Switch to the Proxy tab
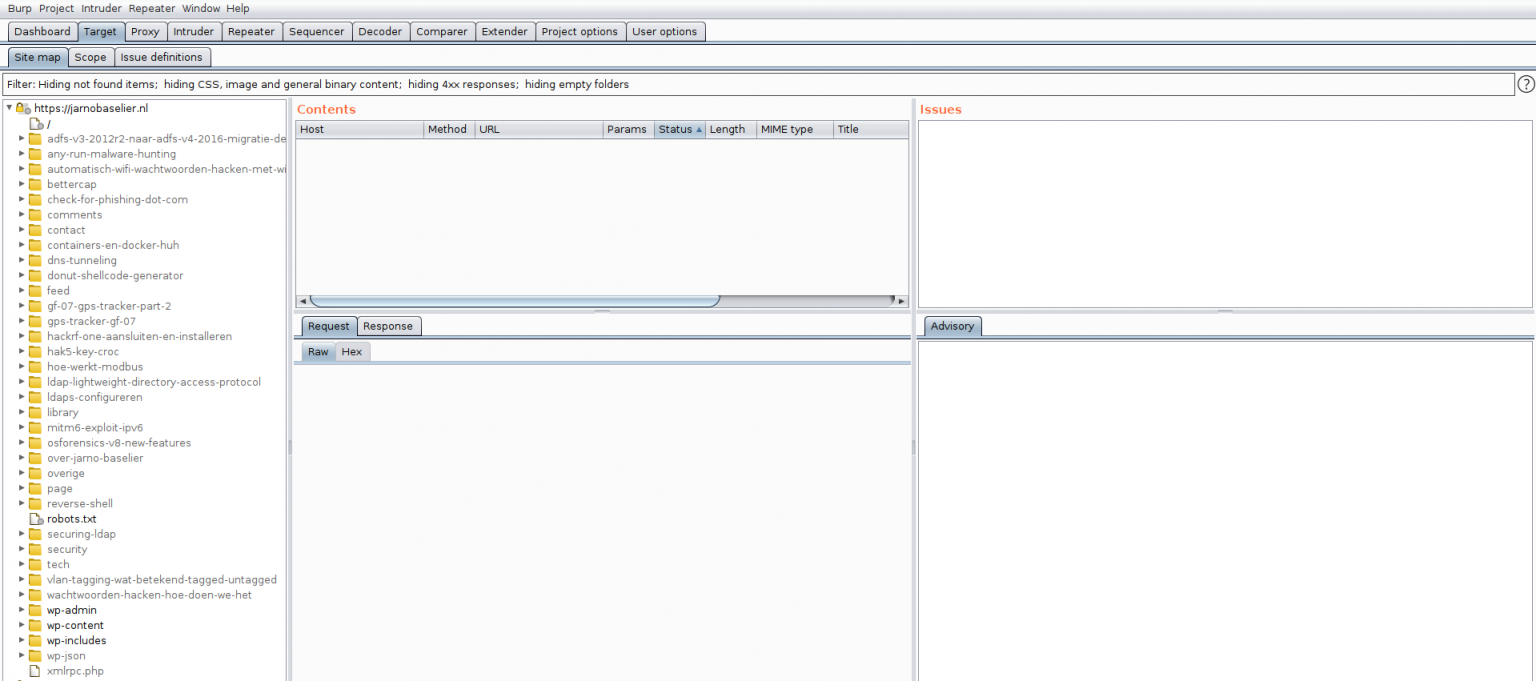Screen dimensions: 1536x681 [145, 32]
